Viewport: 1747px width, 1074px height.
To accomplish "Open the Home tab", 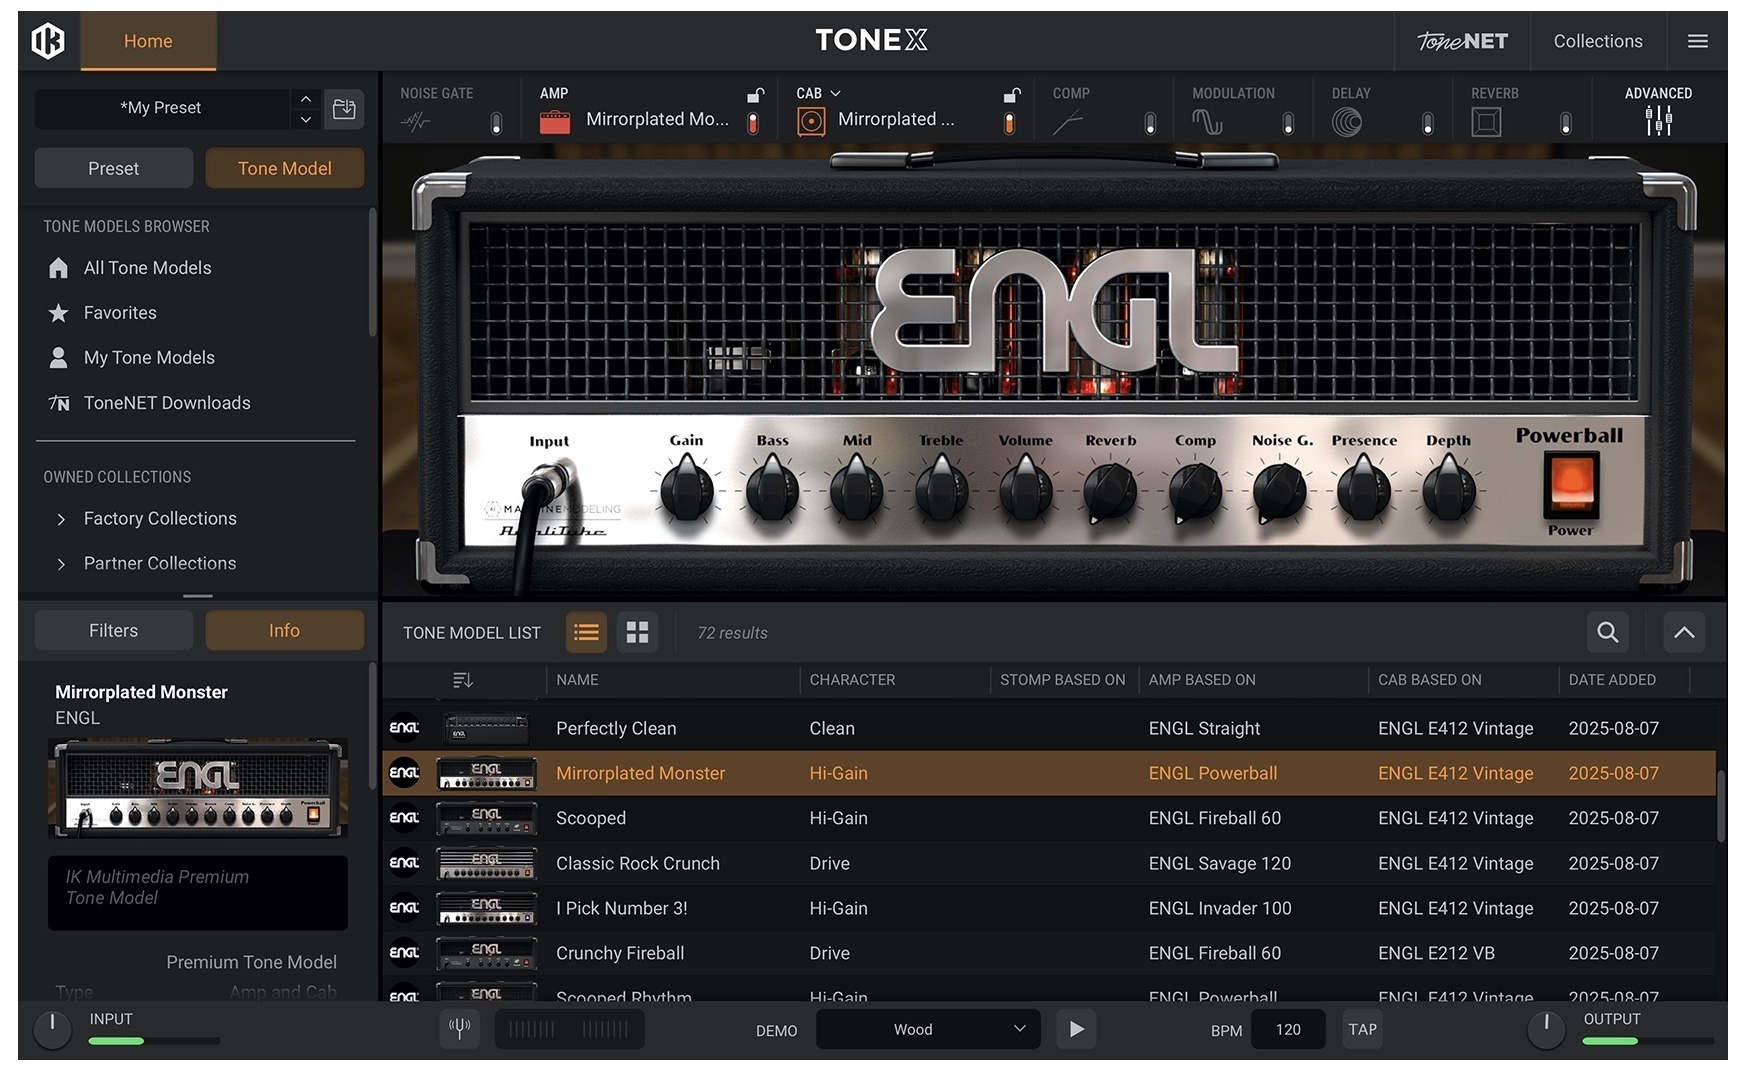I will coord(148,41).
